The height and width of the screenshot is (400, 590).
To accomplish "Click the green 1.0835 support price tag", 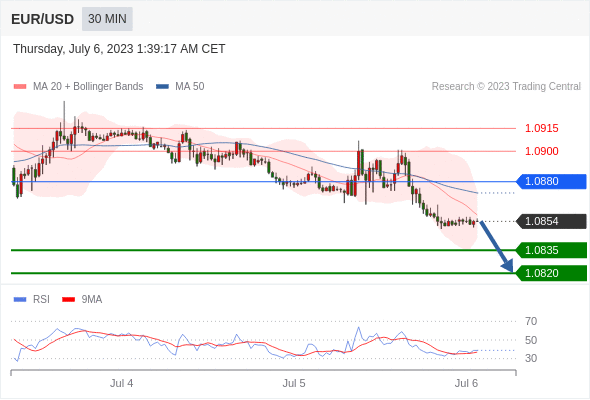I will [551, 250].
